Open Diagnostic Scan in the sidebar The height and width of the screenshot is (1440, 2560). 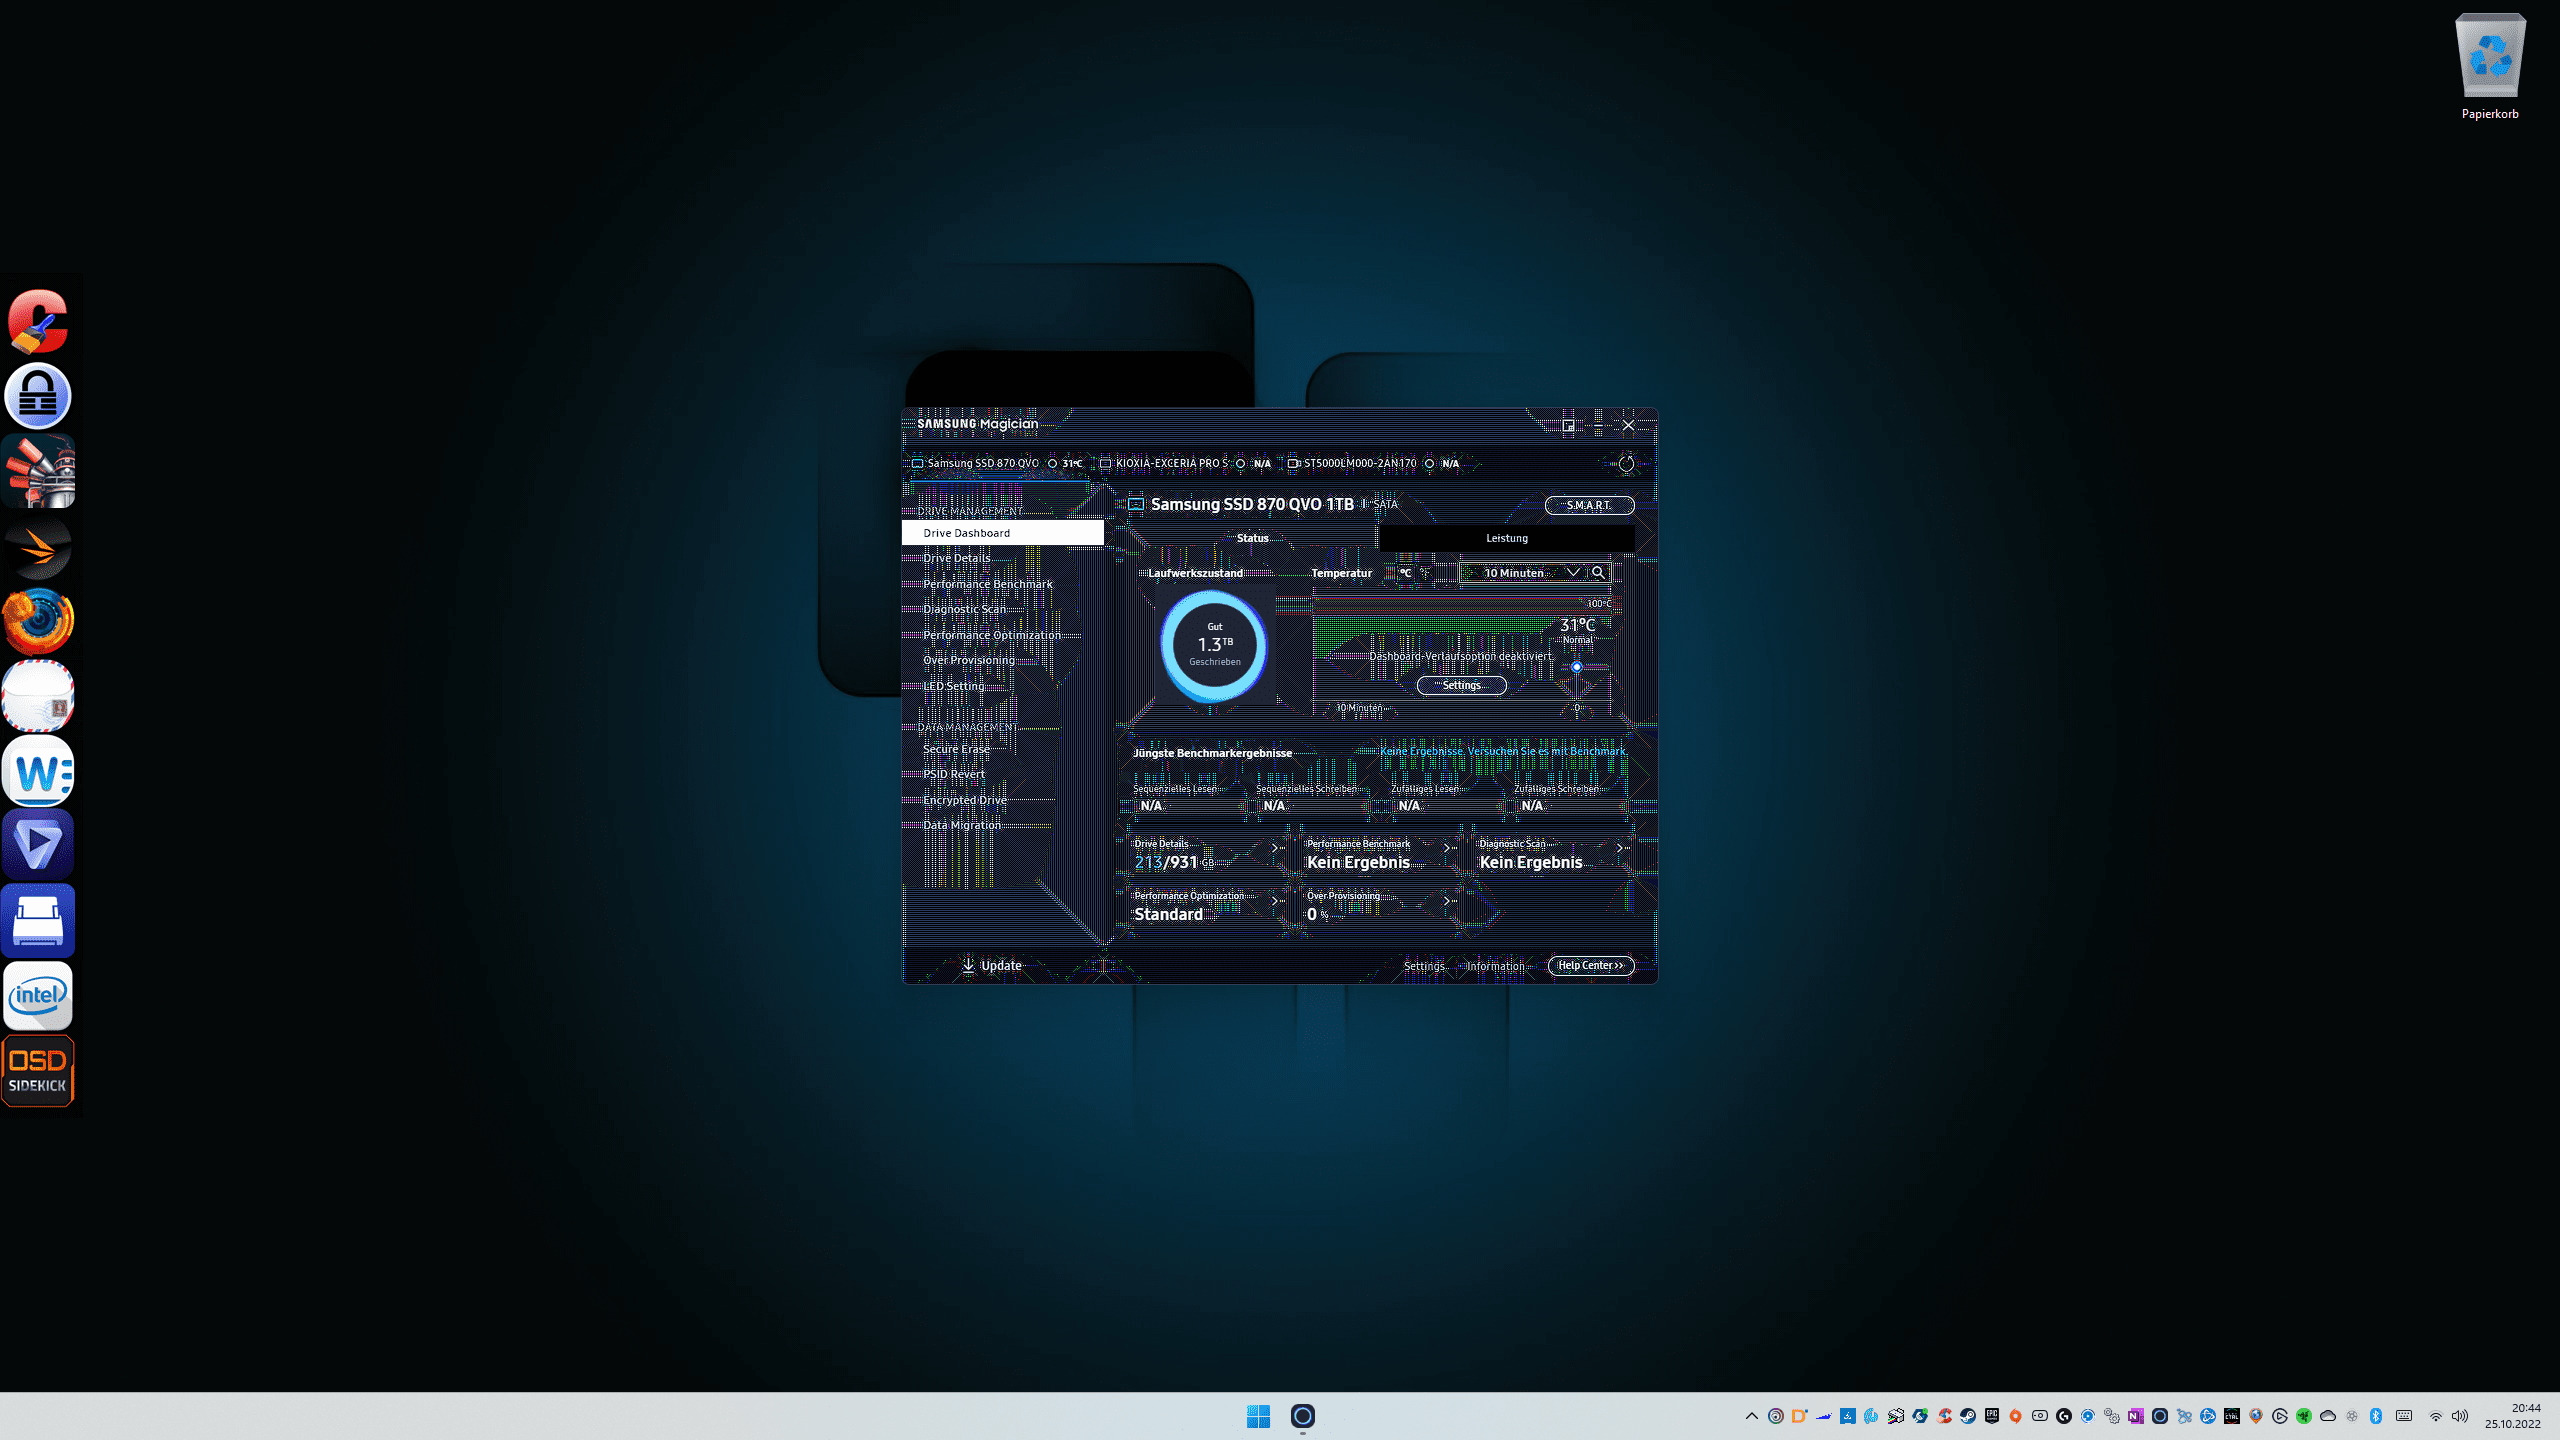[965, 609]
